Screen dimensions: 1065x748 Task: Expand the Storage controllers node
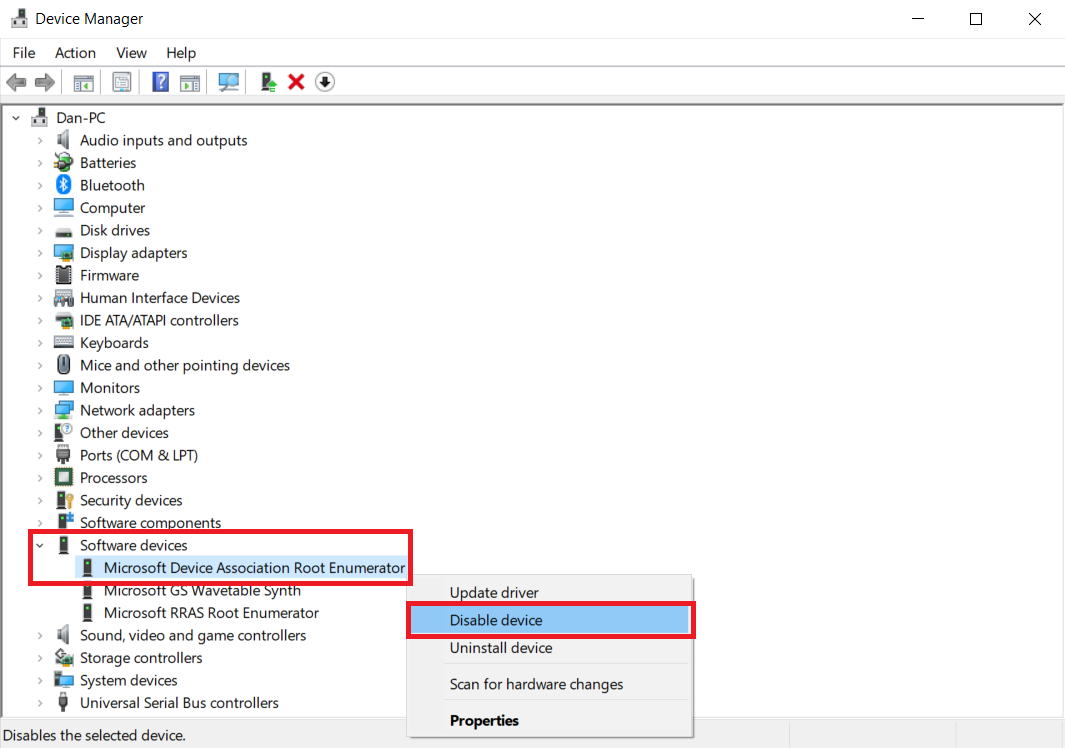[x=40, y=658]
